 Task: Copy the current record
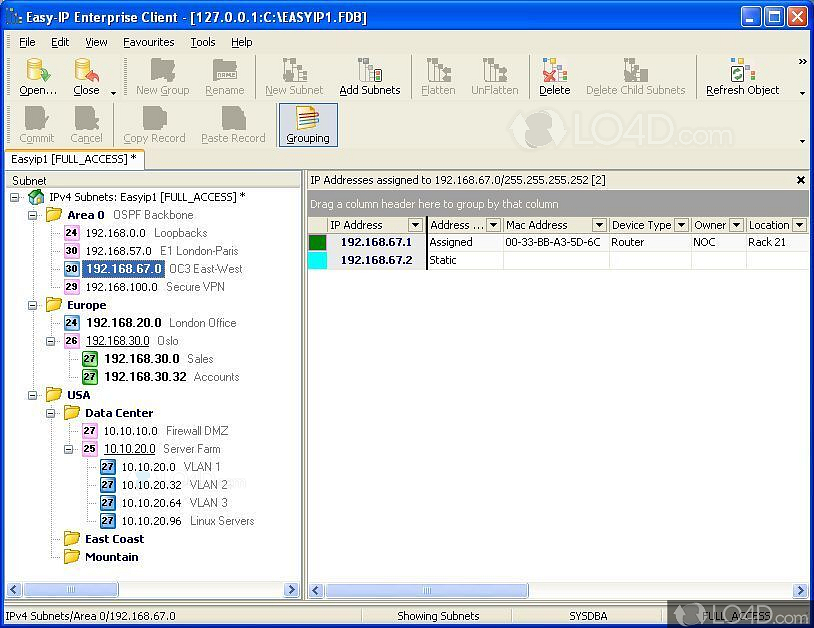pos(154,124)
